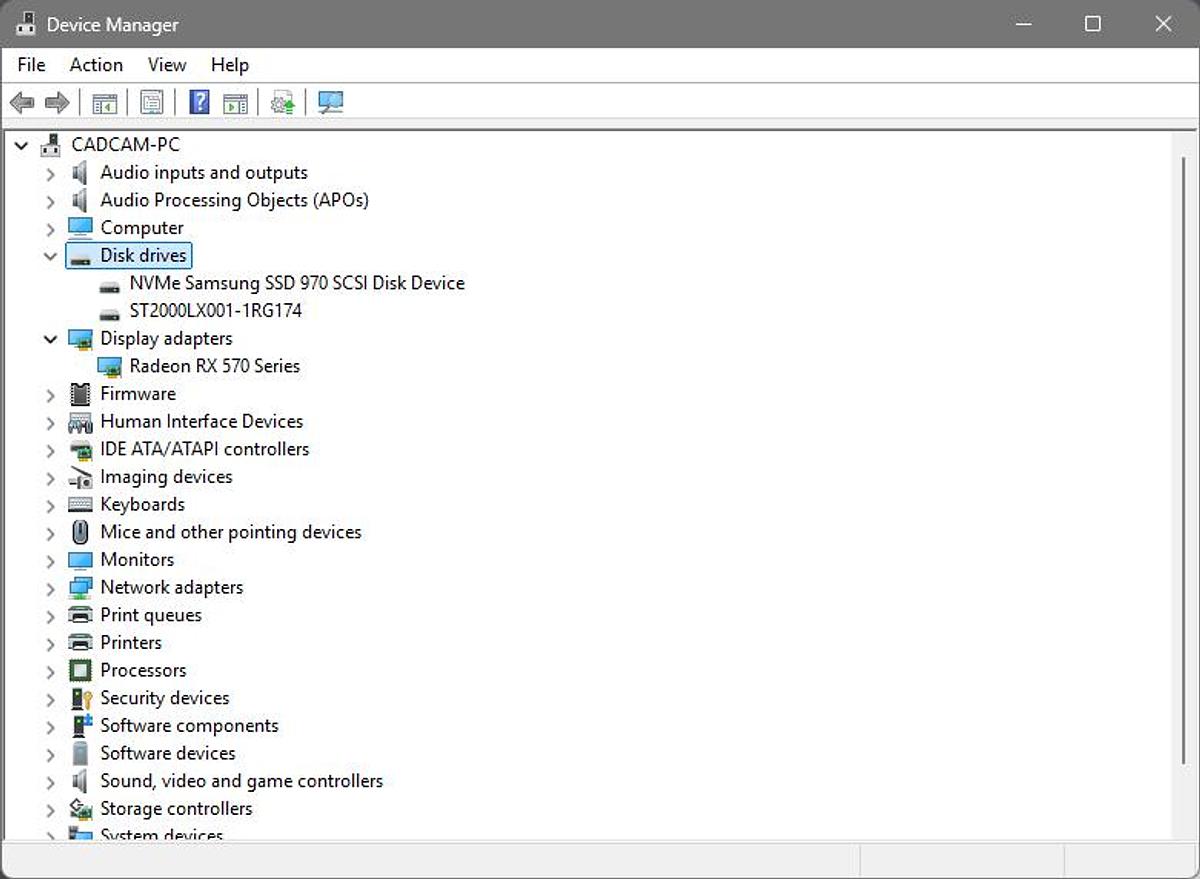Click Show/Hide Action Pane toolbar icon
This screenshot has height=879, width=1200.
tap(235, 102)
